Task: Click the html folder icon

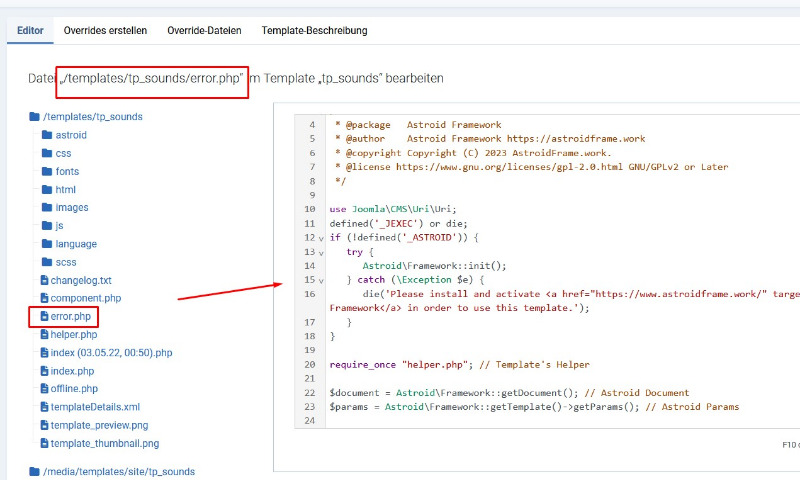Action: (x=47, y=189)
